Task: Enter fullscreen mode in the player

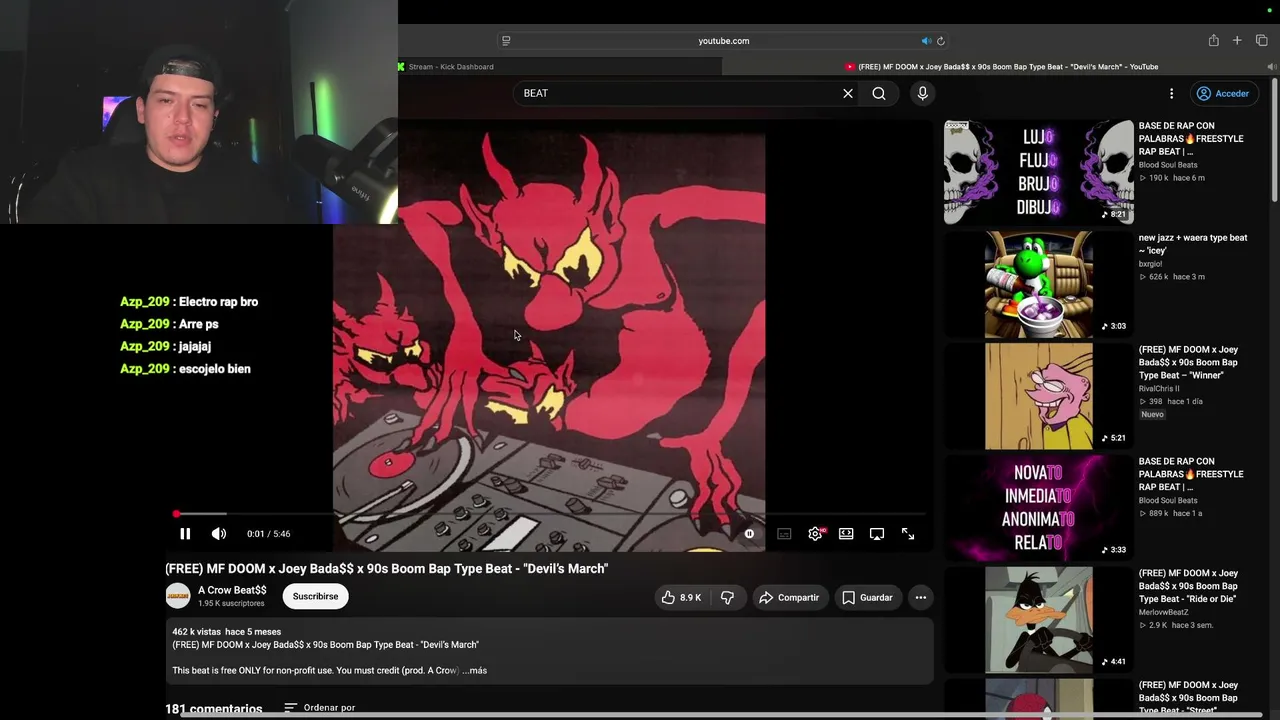Action: (908, 534)
